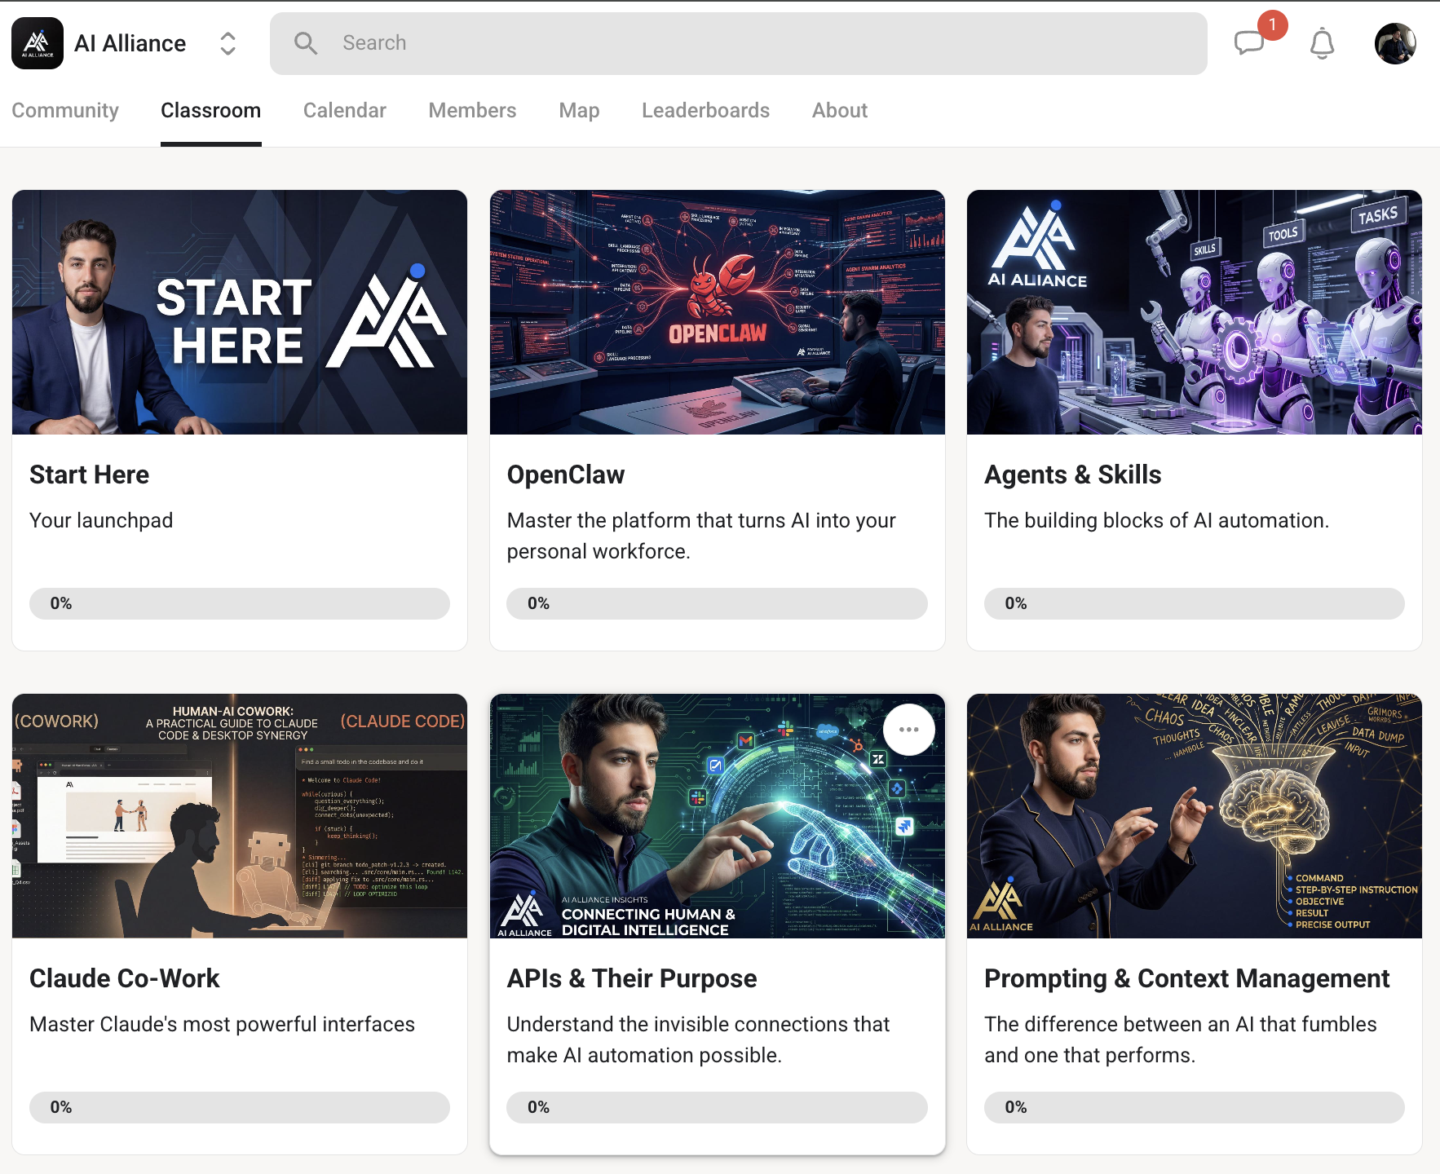Click the search magnifier icon
1440x1174 pixels.
[306, 43]
